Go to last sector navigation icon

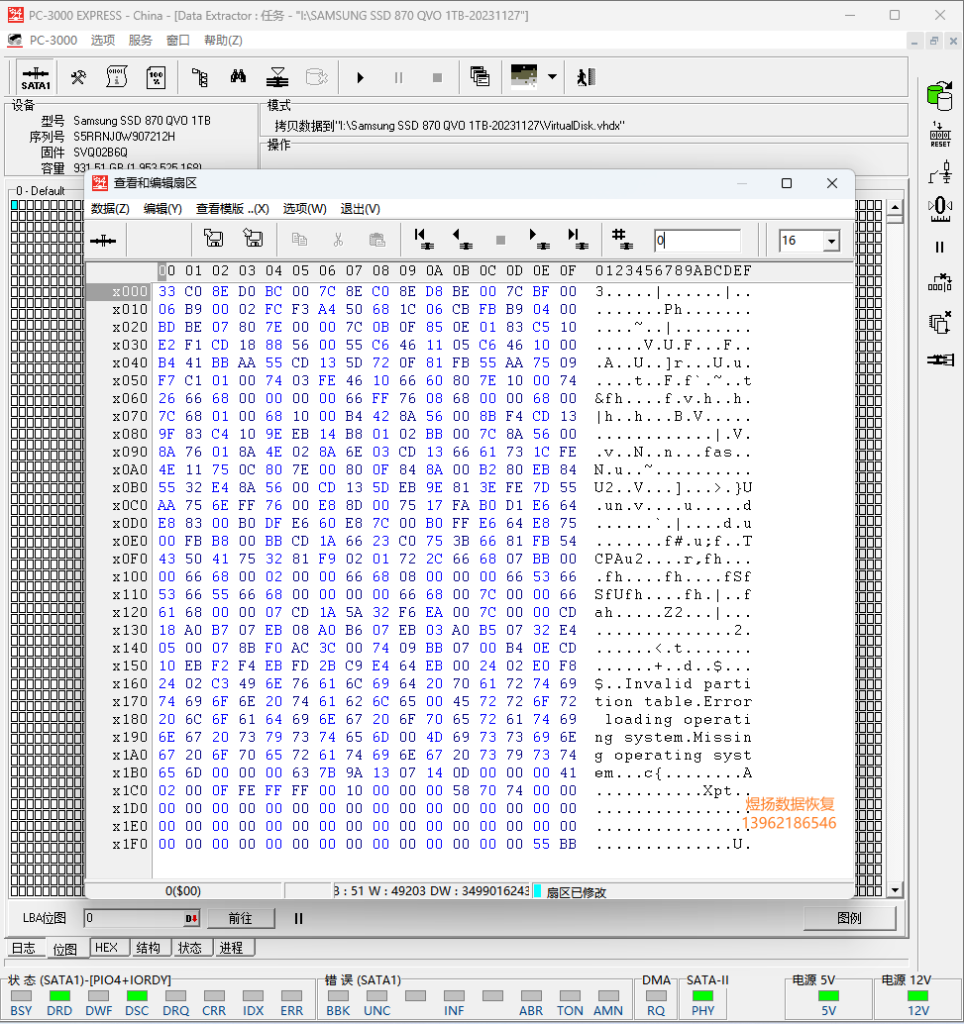pos(577,239)
